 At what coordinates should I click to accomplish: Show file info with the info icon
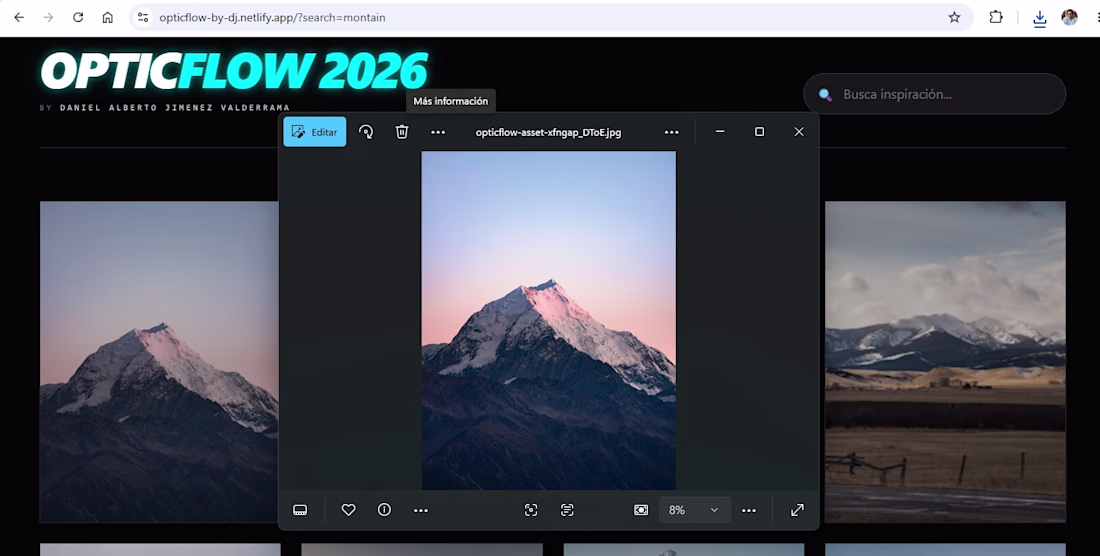tap(384, 510)
